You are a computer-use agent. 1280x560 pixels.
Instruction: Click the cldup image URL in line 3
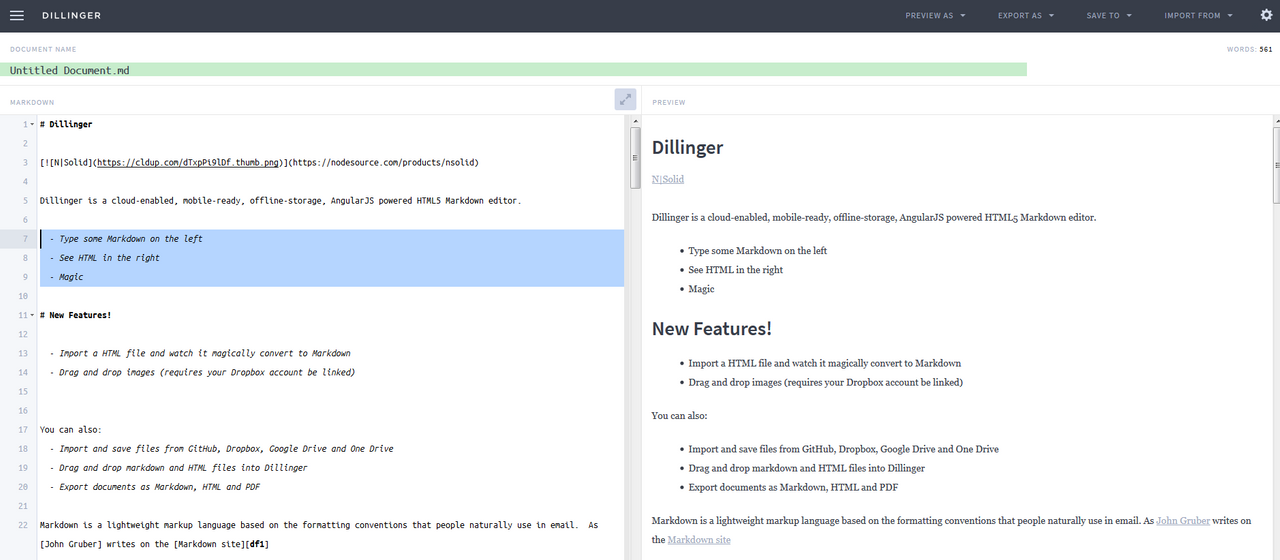pyautogui.click(x=189, y=162)
